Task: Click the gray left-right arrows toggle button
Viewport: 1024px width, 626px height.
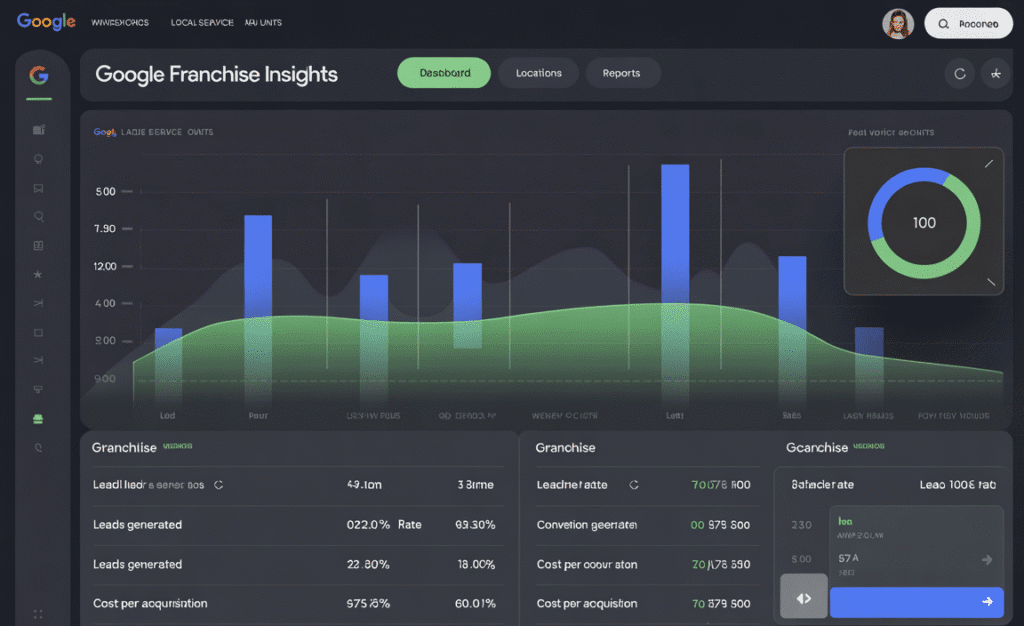Action: [803, 599]
